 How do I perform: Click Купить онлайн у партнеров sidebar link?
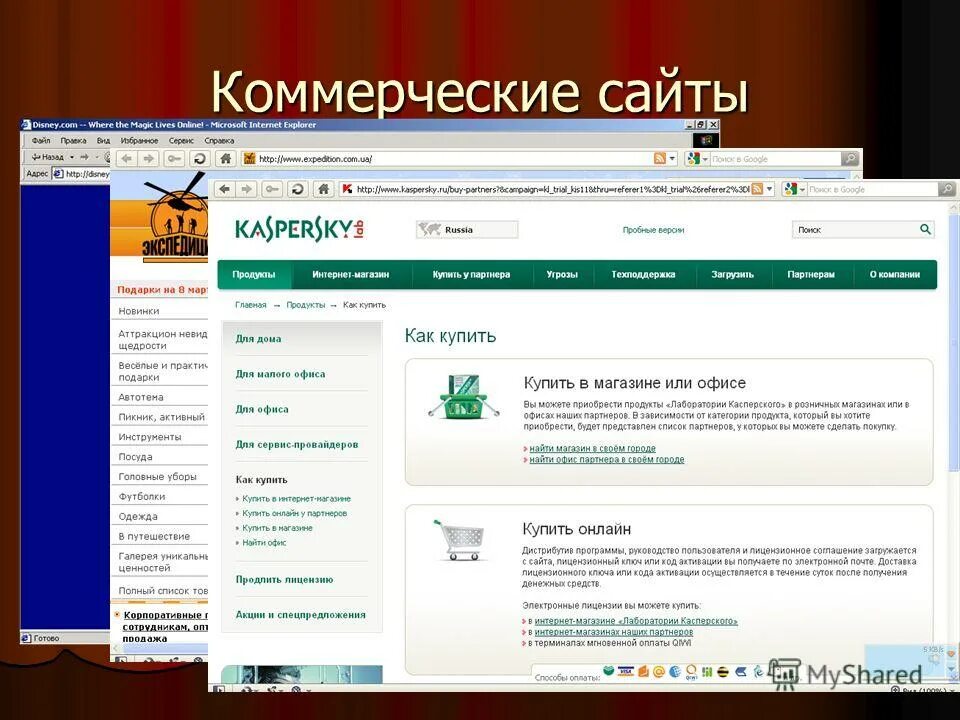(x=294, y=514)
